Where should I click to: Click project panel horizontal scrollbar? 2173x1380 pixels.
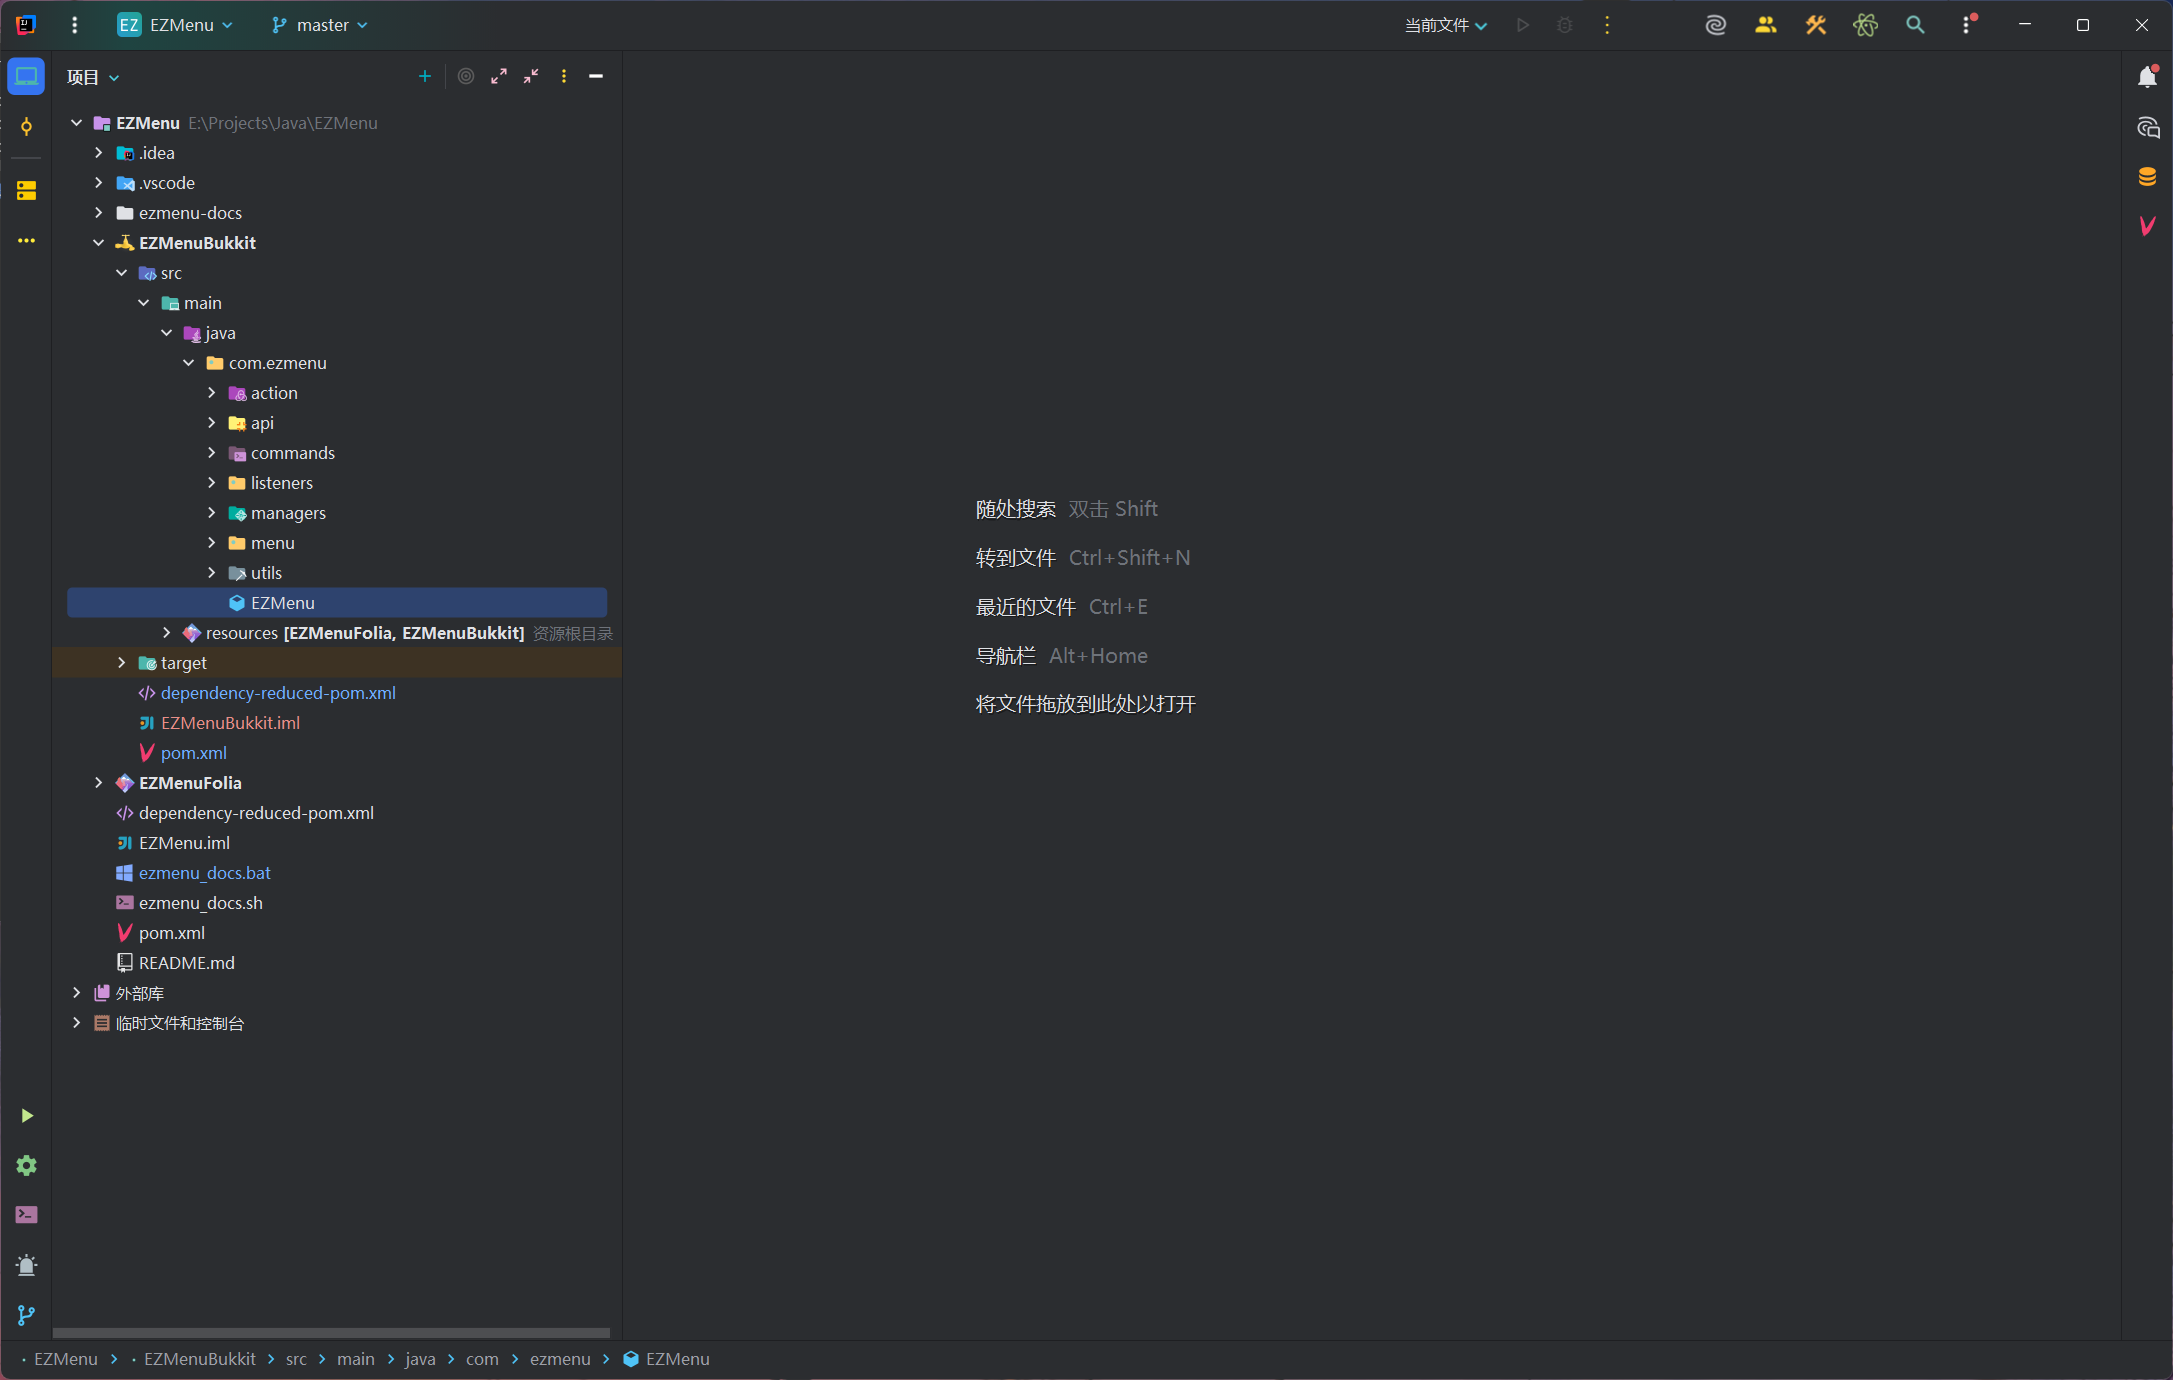tap(331, 1332)
